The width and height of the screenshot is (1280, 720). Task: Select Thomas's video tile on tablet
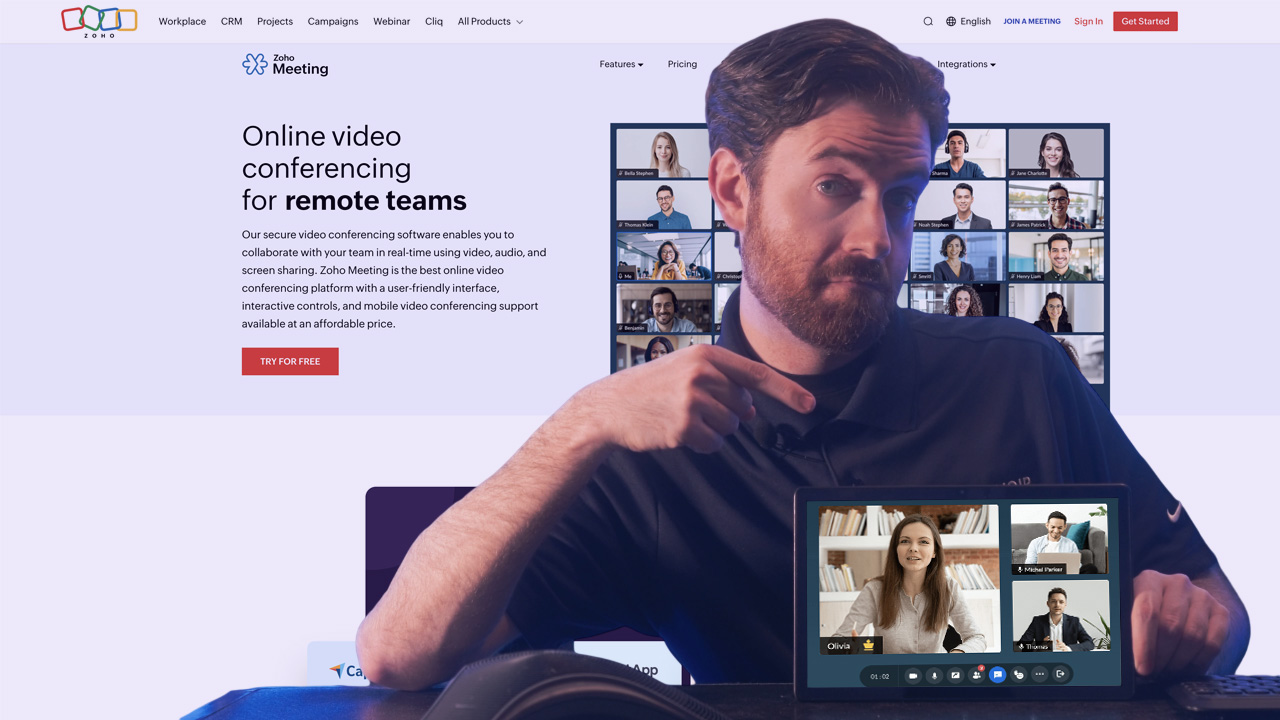point(1060,616)
